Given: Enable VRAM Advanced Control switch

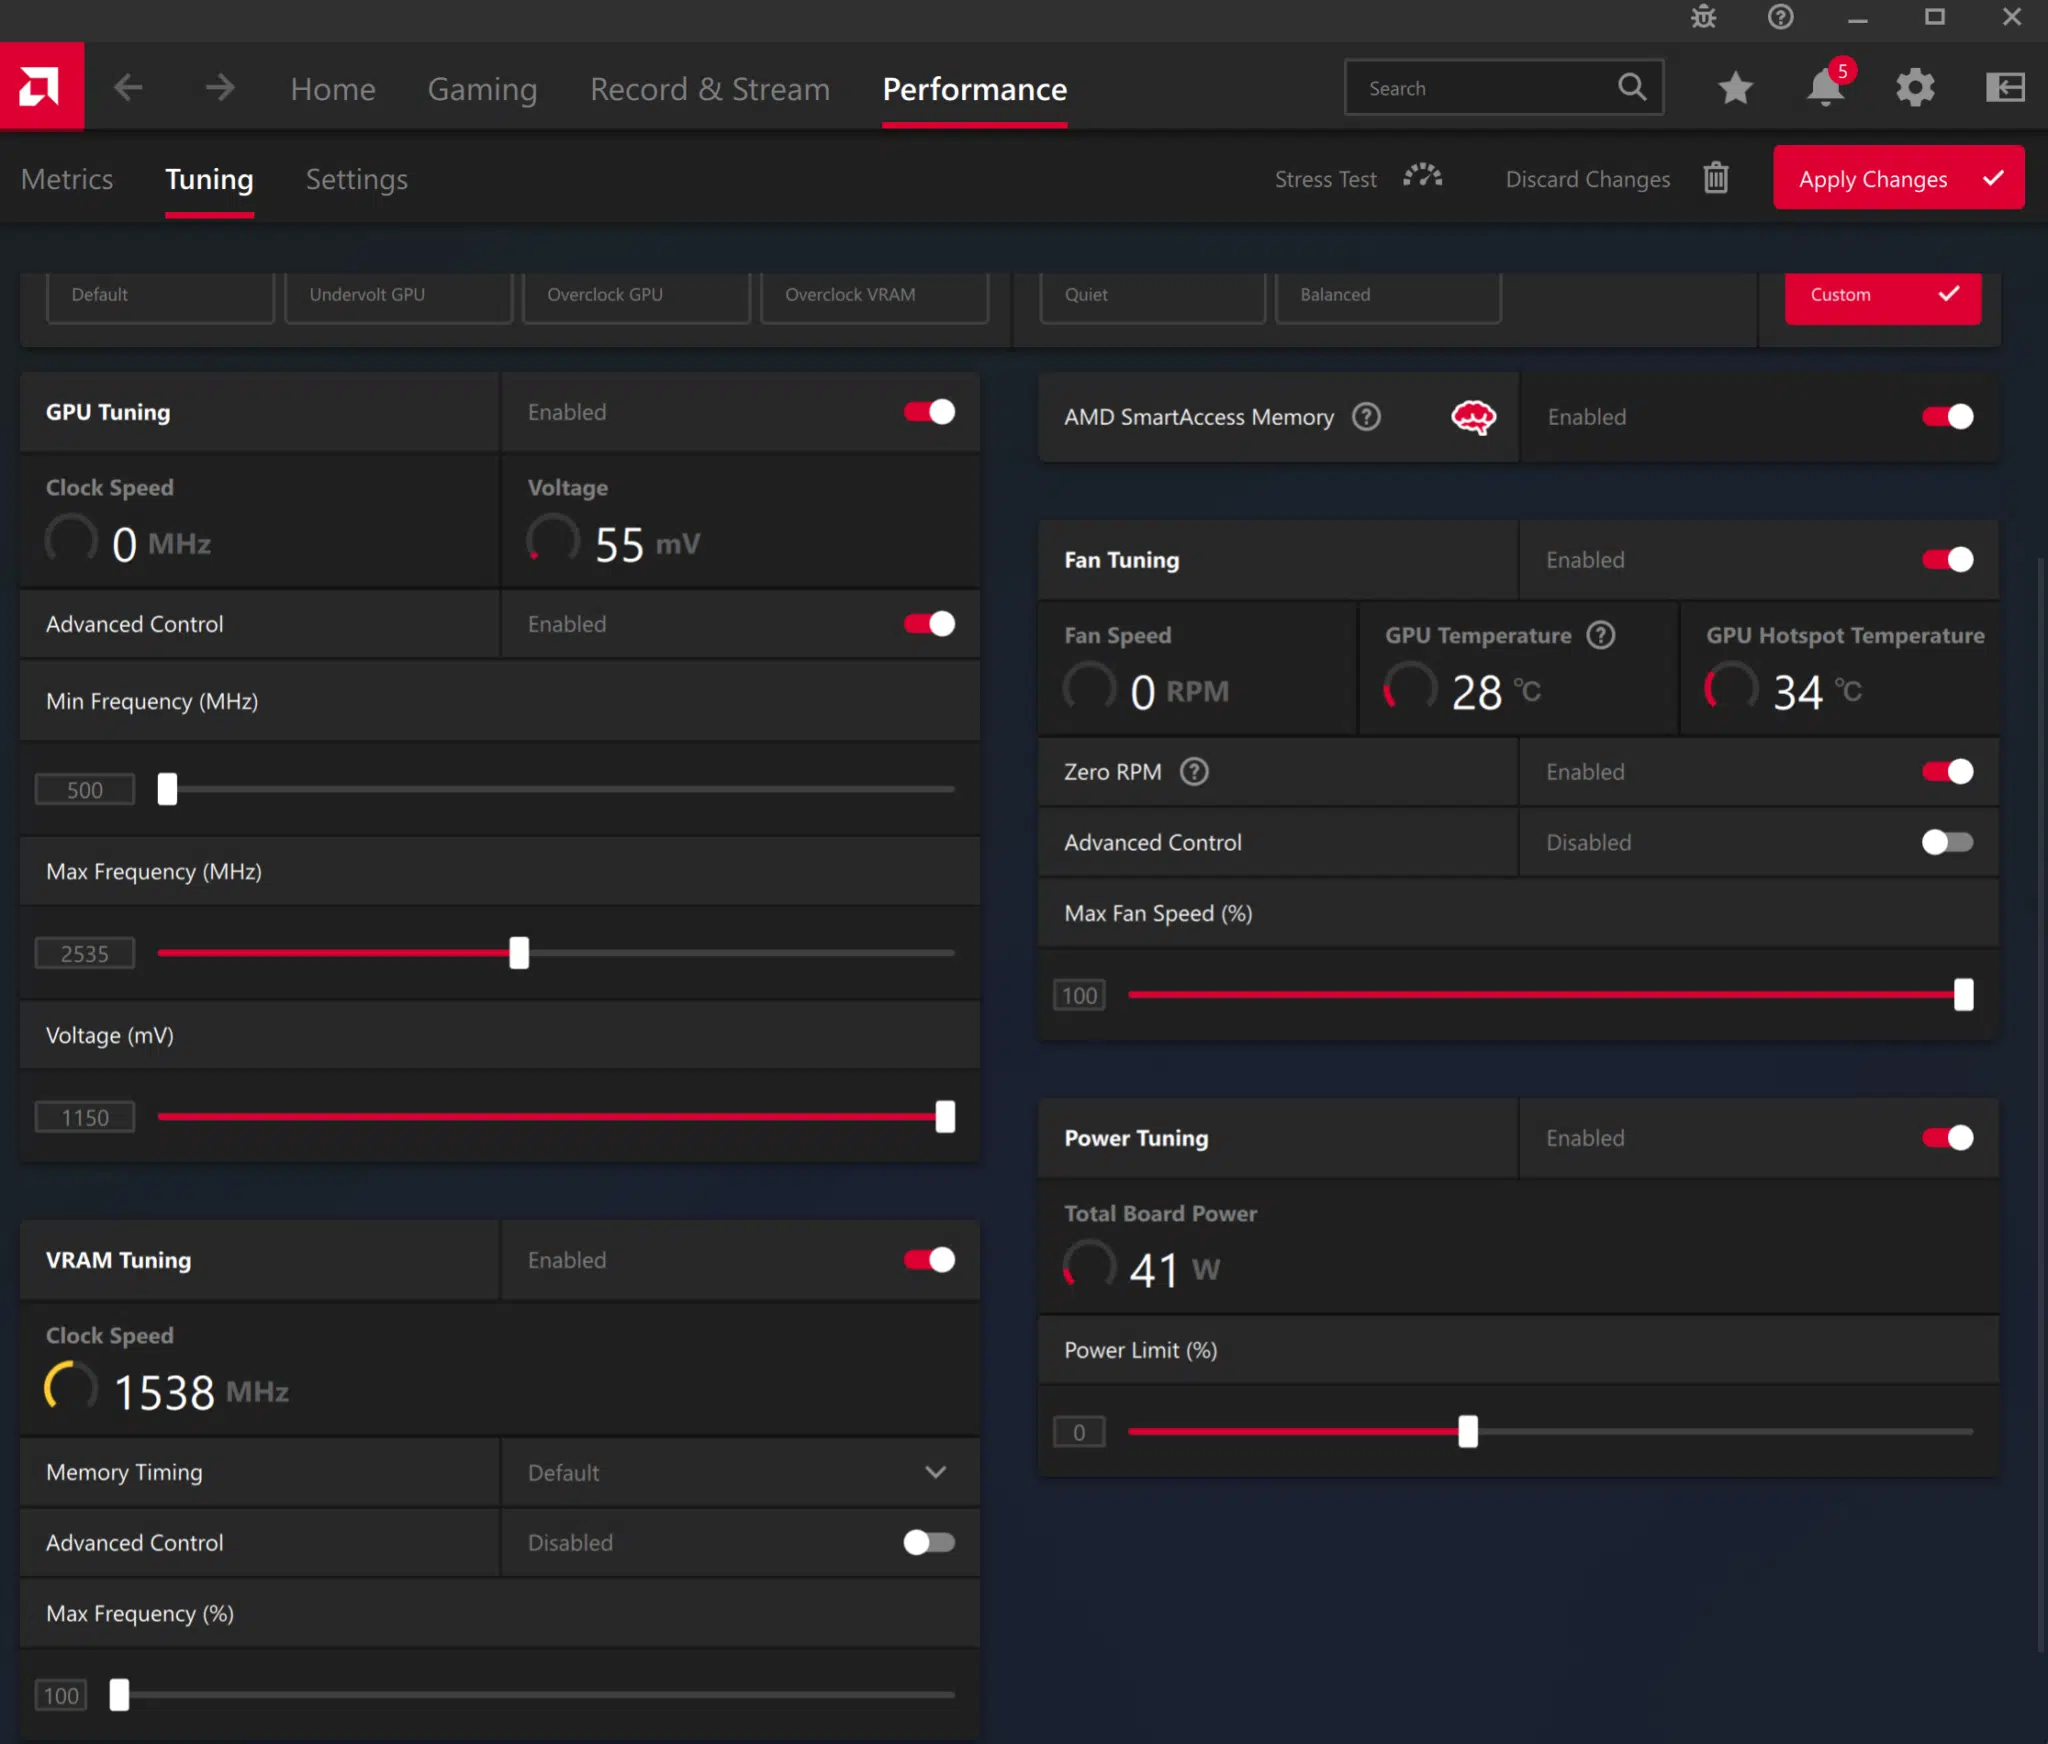Looking at the screenshot, I should coord(930,1542).
